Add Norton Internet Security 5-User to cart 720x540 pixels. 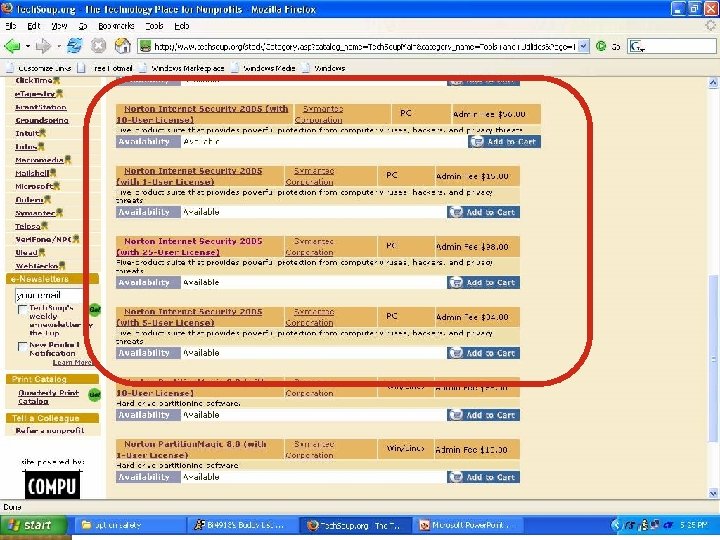click(x=484, y=353)
